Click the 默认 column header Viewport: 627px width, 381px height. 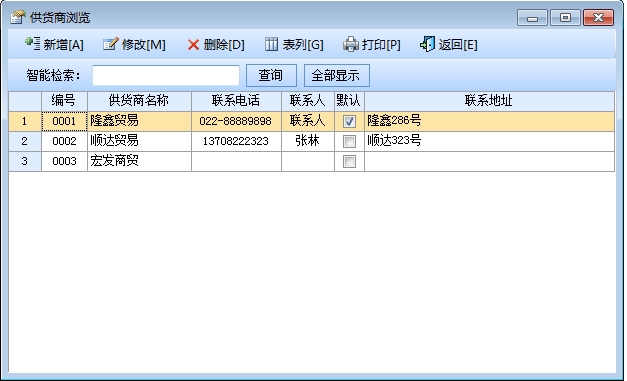coord(349,101)
